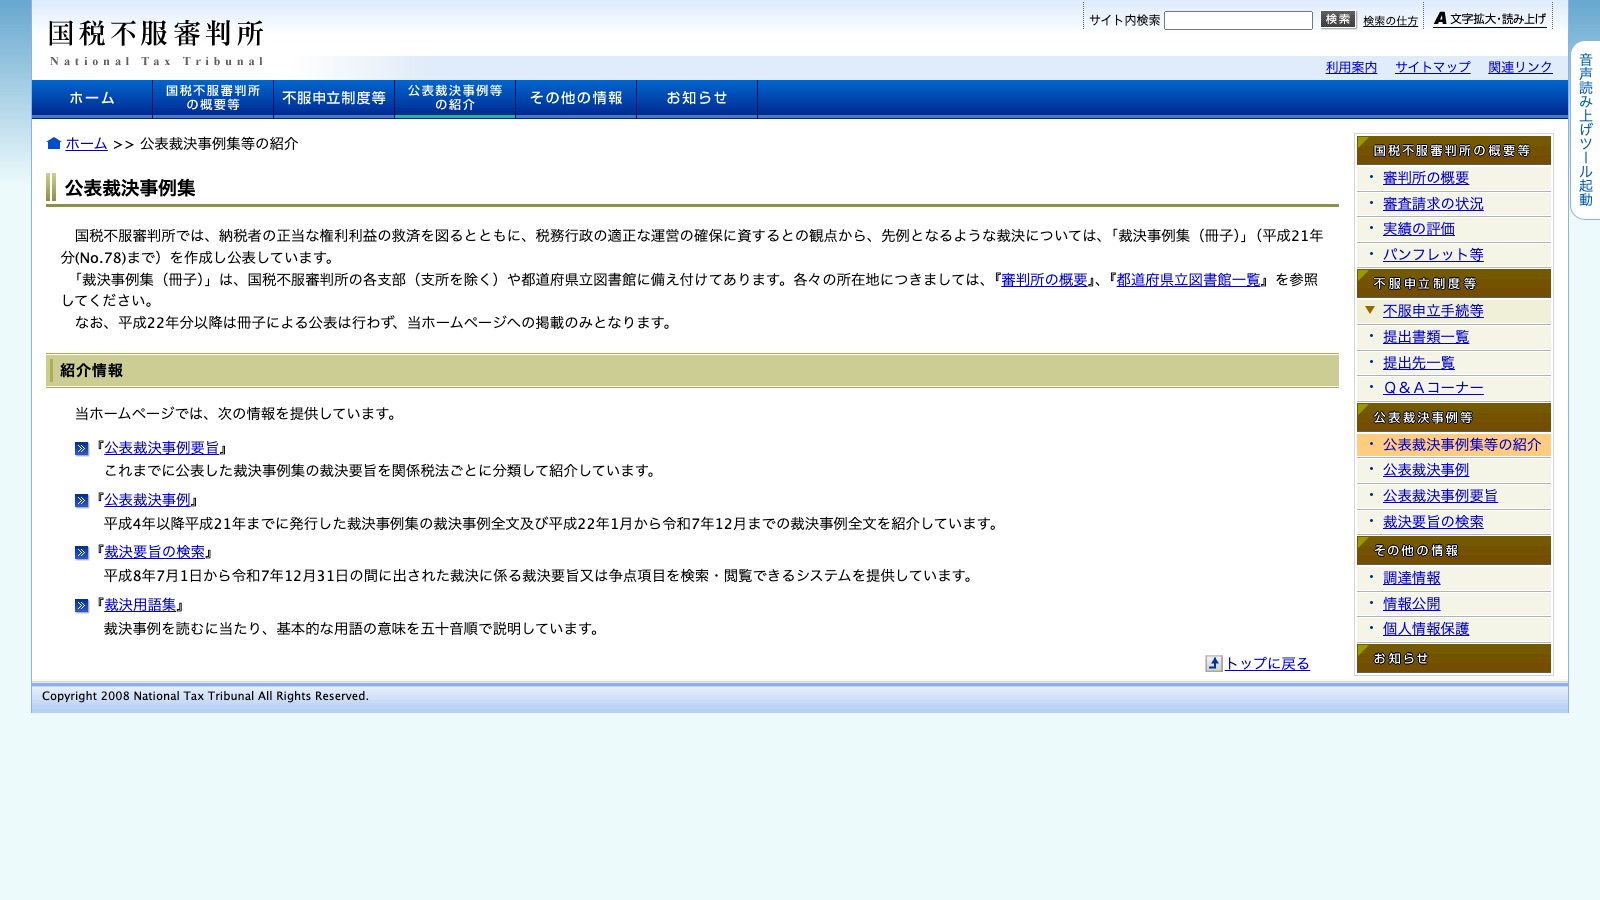Click arrow icon beside 公表裁決事例 link
This screenshot has width=1600, height=900.
[82, 501]
